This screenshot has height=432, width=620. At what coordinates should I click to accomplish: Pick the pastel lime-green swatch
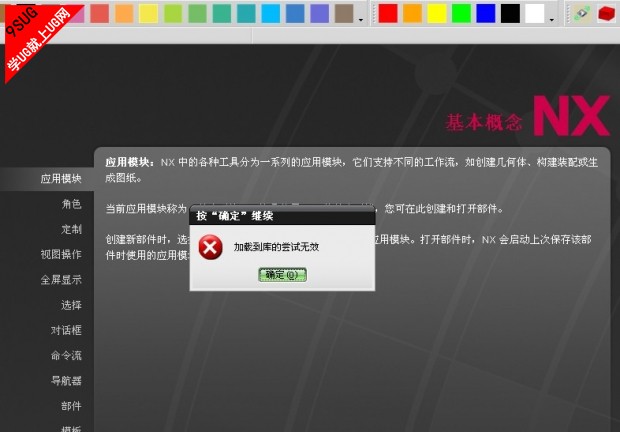tap(173, 13)
